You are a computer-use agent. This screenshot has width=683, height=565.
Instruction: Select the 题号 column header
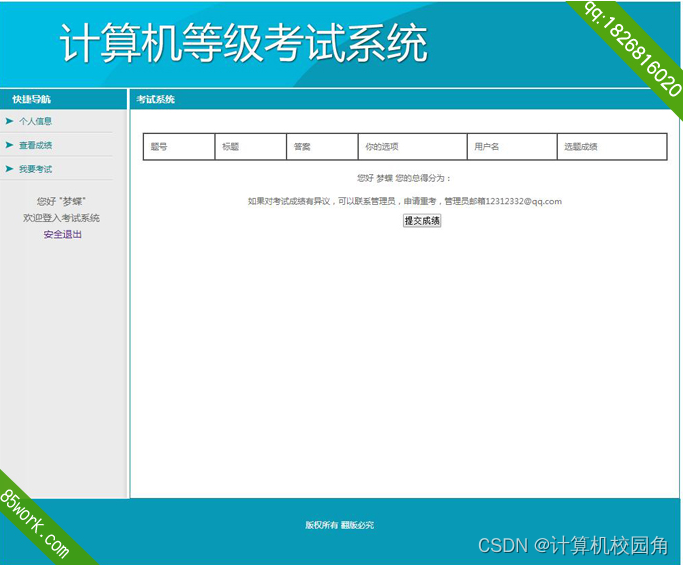pos(179,147)
